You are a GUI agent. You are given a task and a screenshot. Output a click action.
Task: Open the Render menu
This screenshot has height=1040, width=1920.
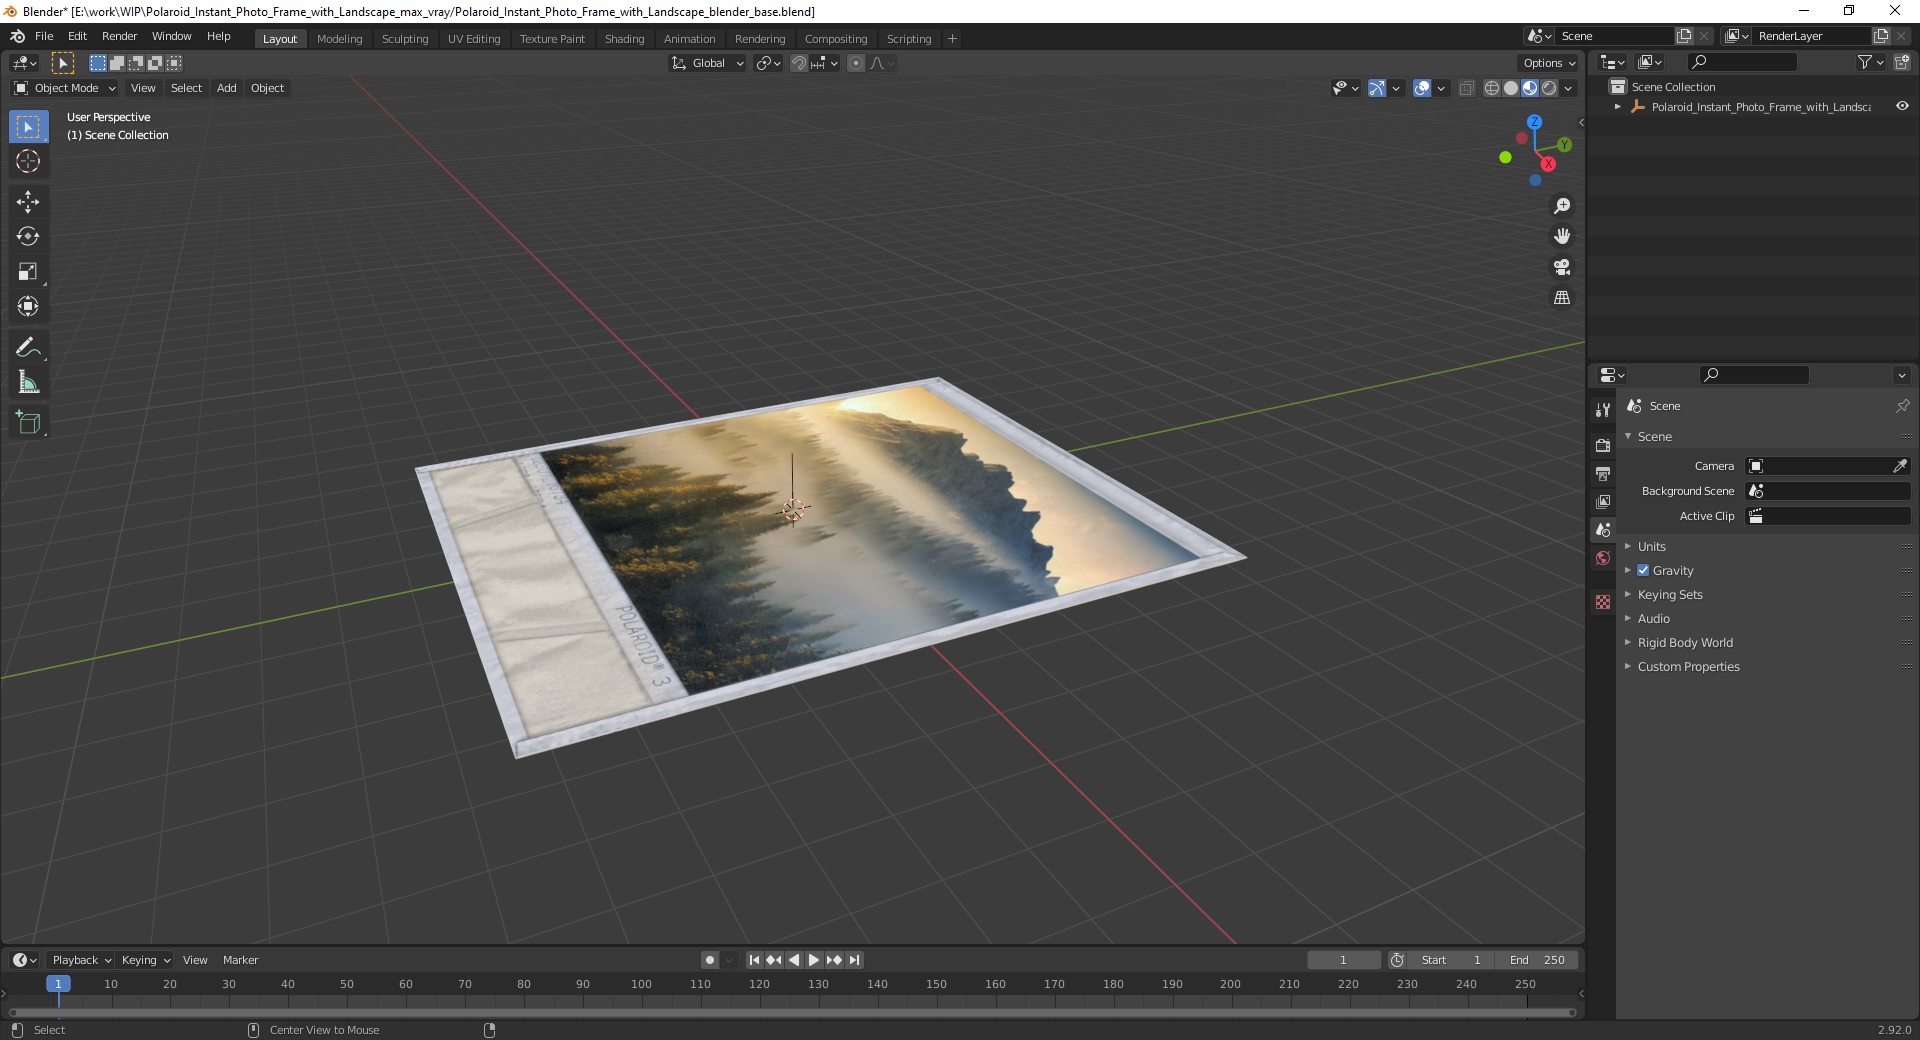(119, 36)
